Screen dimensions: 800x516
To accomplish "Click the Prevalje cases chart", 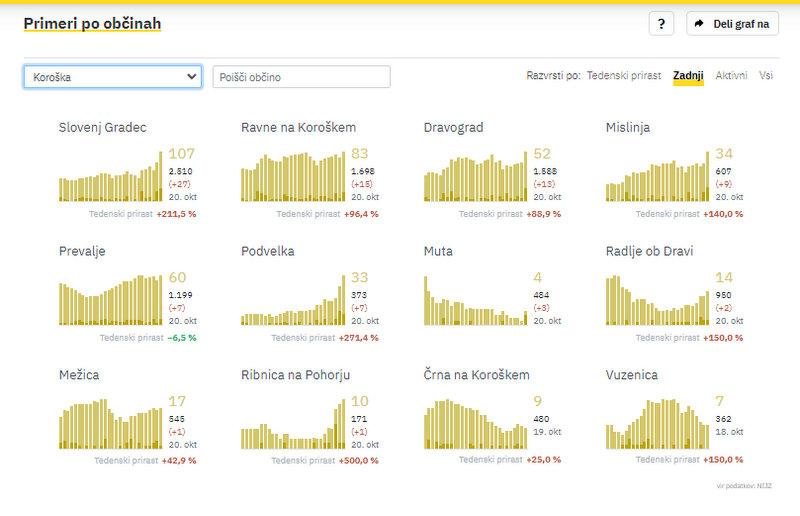I will 110,300.
